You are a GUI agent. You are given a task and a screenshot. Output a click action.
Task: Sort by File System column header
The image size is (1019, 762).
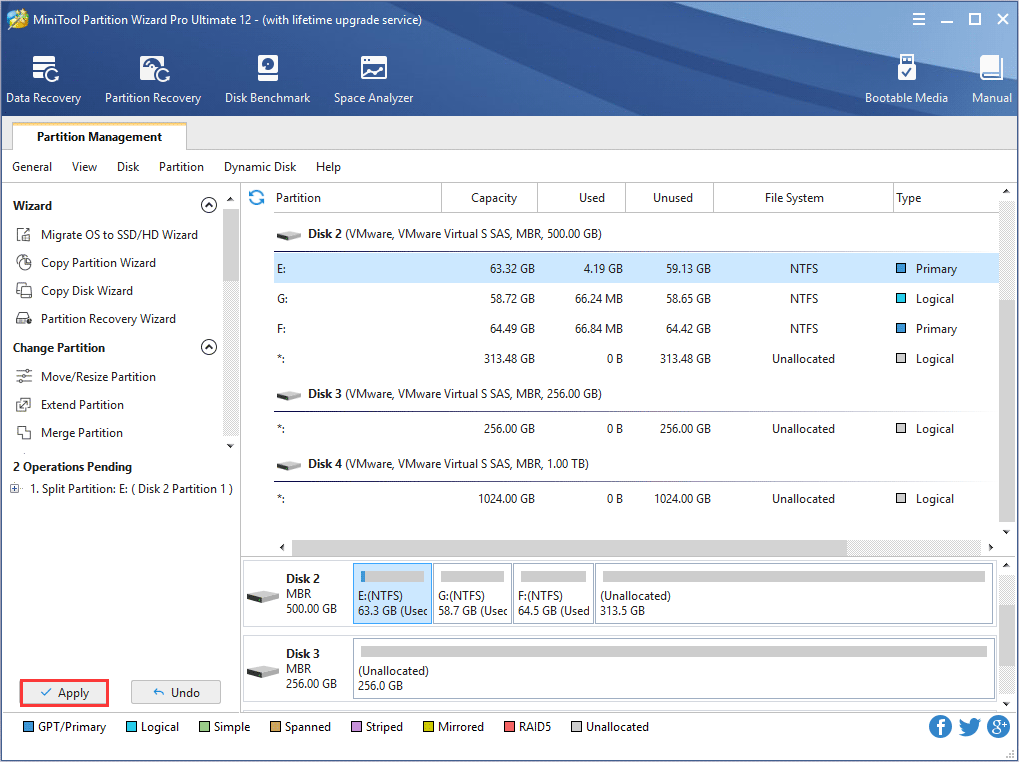tap(803, 197)
